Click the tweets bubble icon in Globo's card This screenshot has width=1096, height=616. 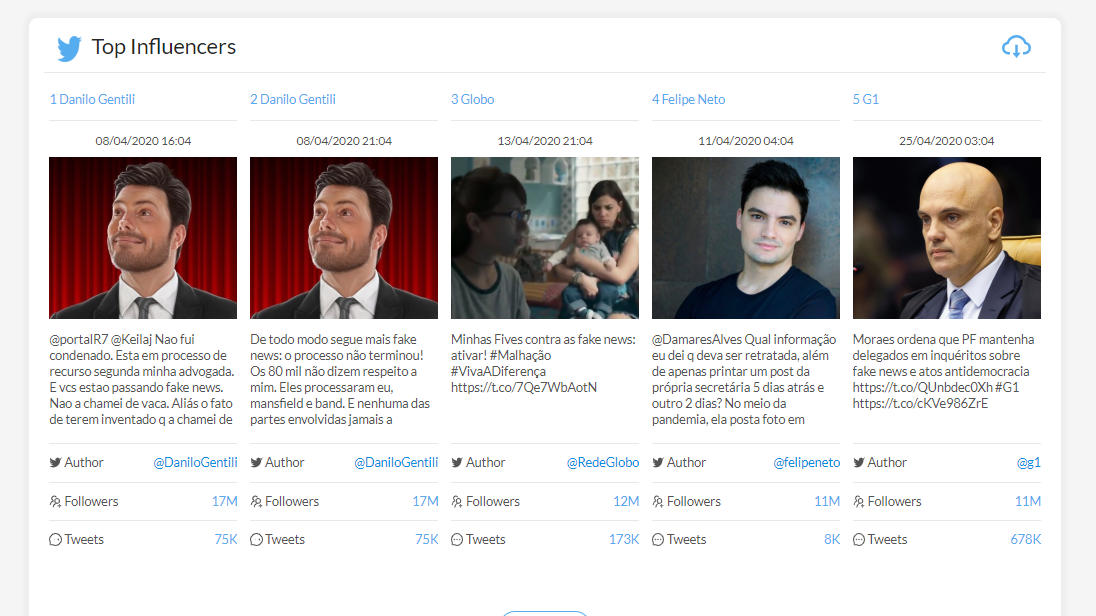(456, 540)
